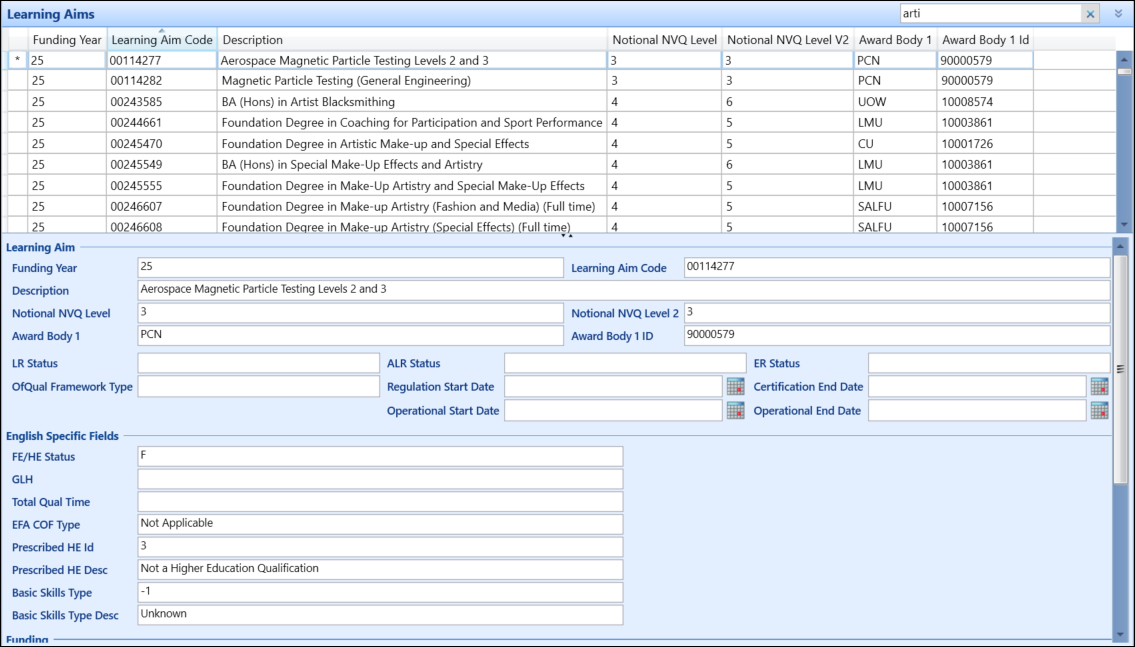Click the grid scrollbar up arrow
The image size is (1135, 647).
[1124, 59]
